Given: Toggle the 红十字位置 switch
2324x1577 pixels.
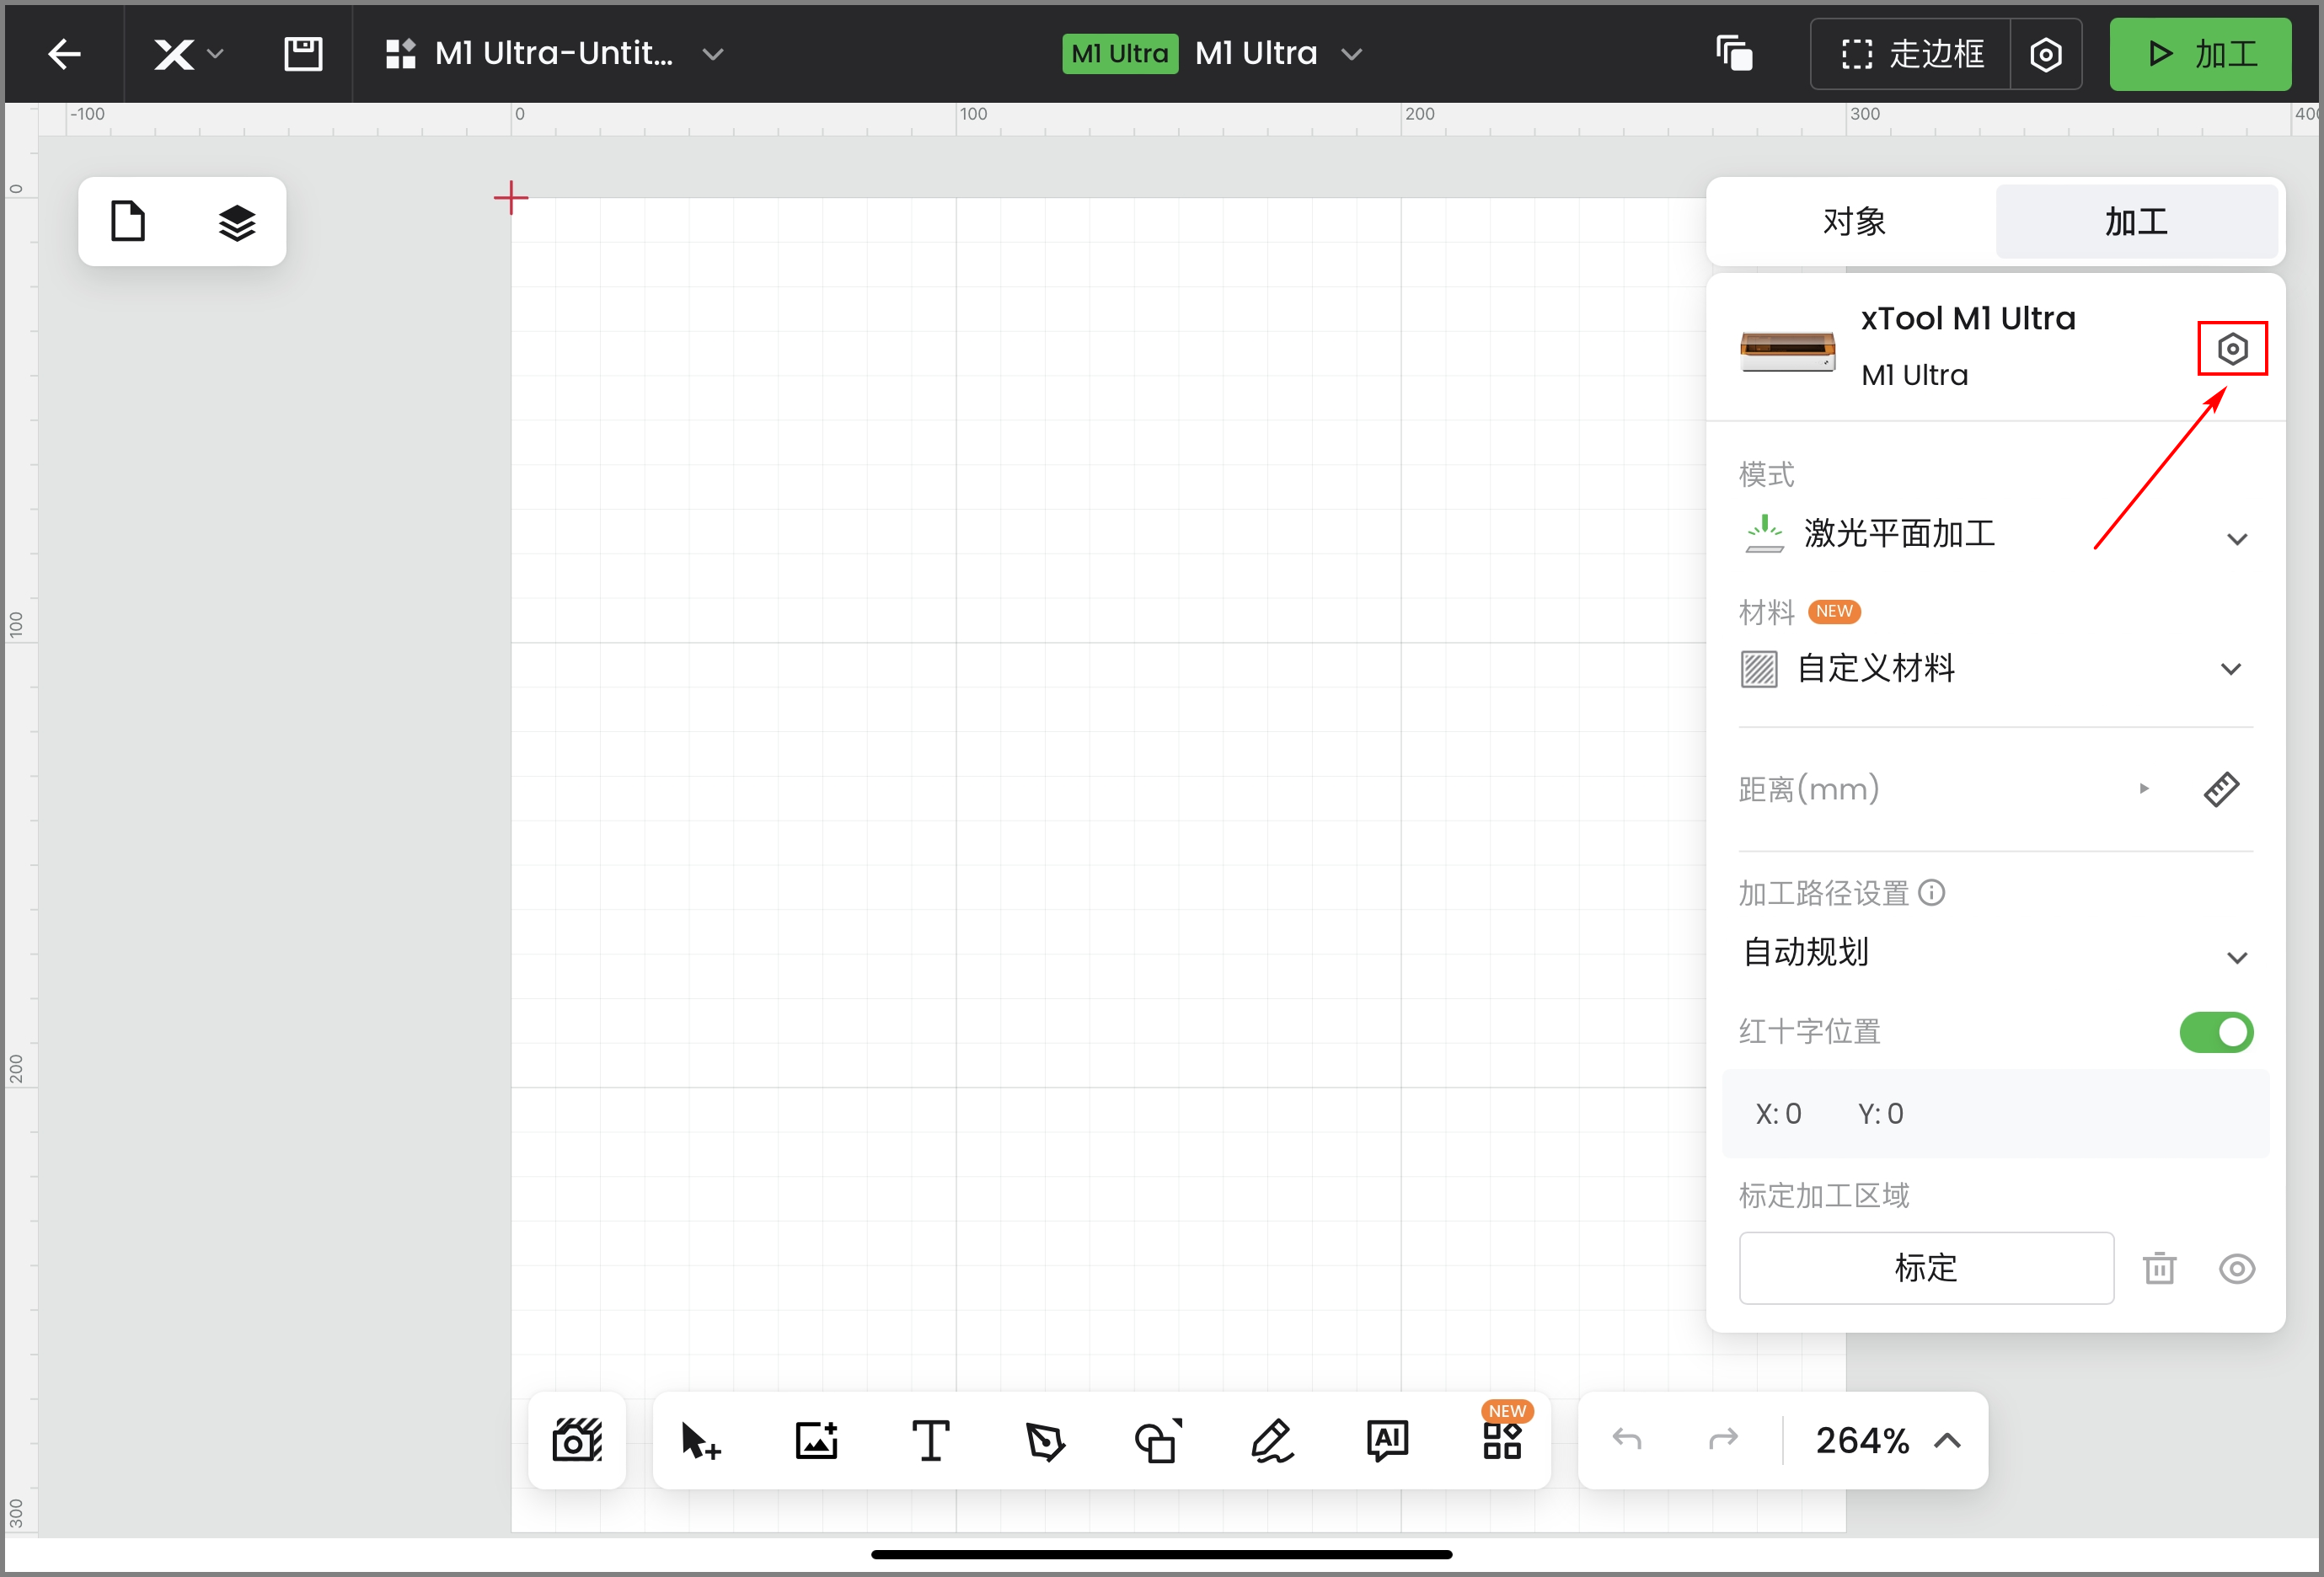Looking at the screenshot, I should pos(2216,1032).
